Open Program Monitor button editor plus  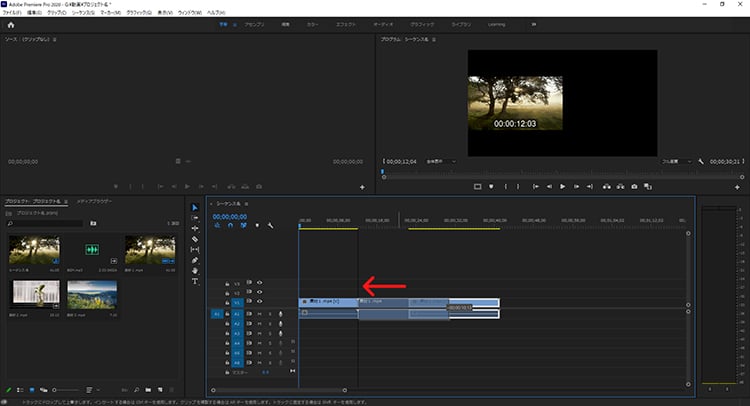(x=737, y=187)
